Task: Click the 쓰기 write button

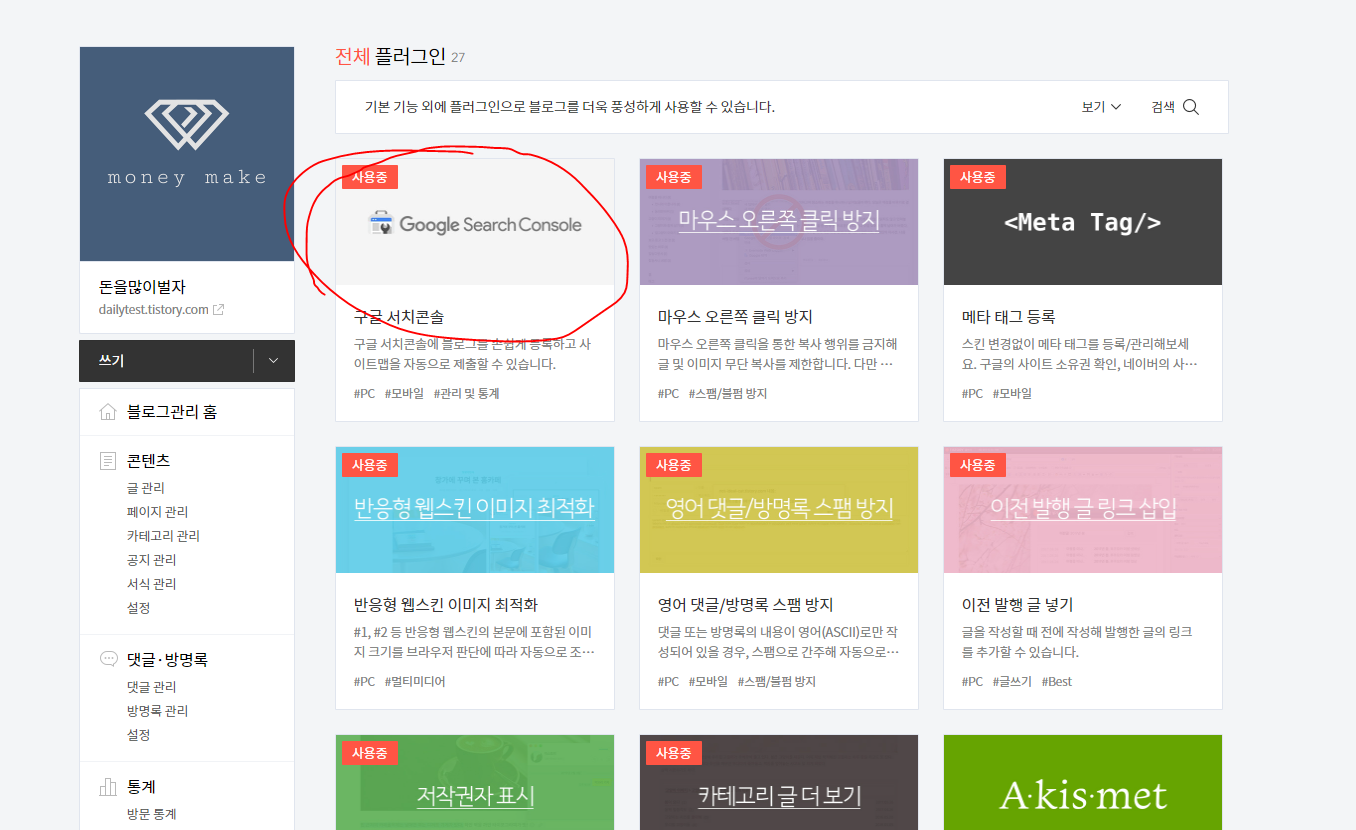Action: click(x=166, y=361)
